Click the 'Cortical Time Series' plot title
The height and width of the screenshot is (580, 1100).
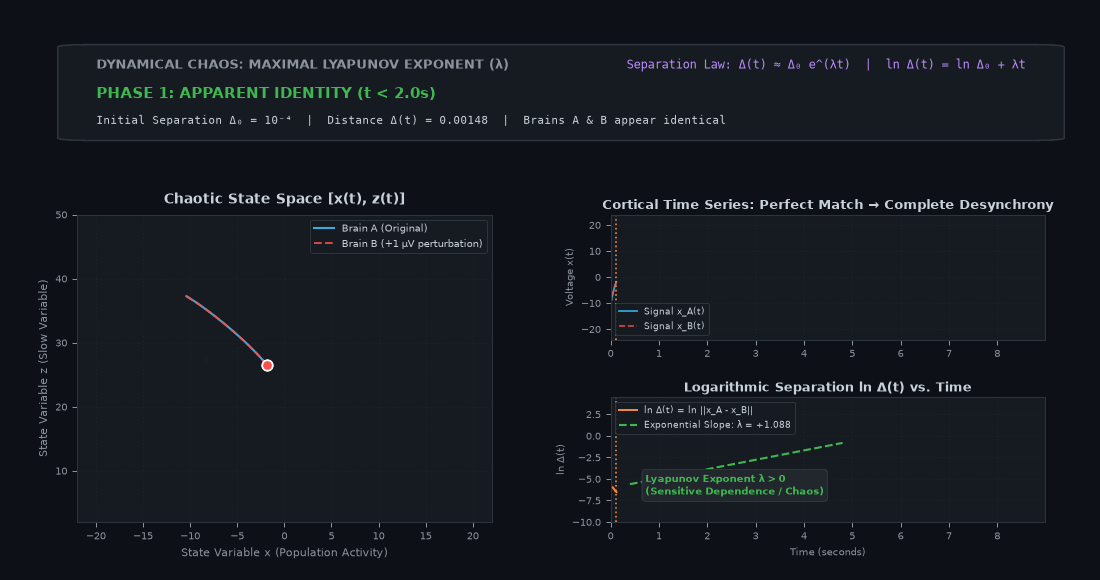828,205
